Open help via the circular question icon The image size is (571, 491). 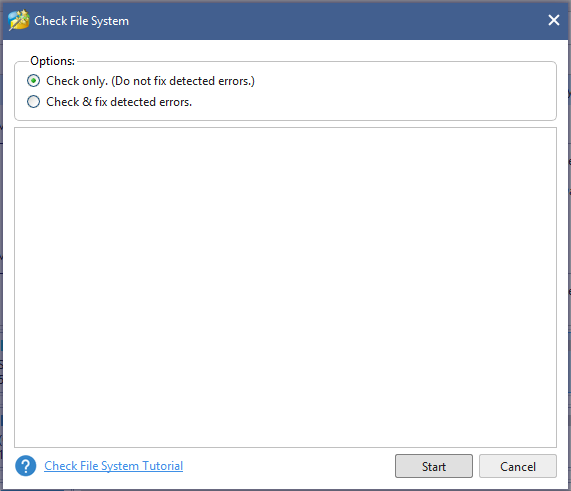(x=25, y=466)
